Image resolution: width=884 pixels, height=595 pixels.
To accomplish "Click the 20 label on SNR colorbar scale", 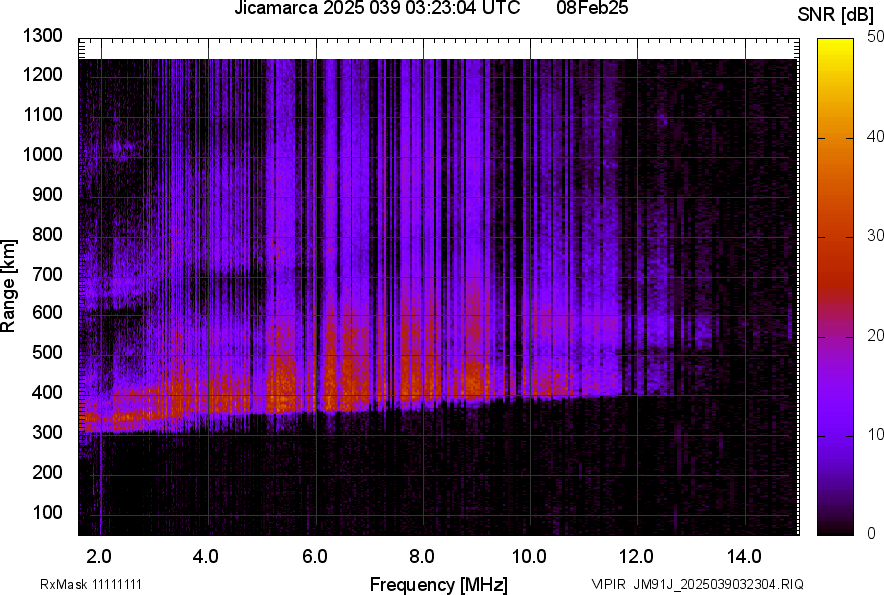I will (x=875, y=335).
